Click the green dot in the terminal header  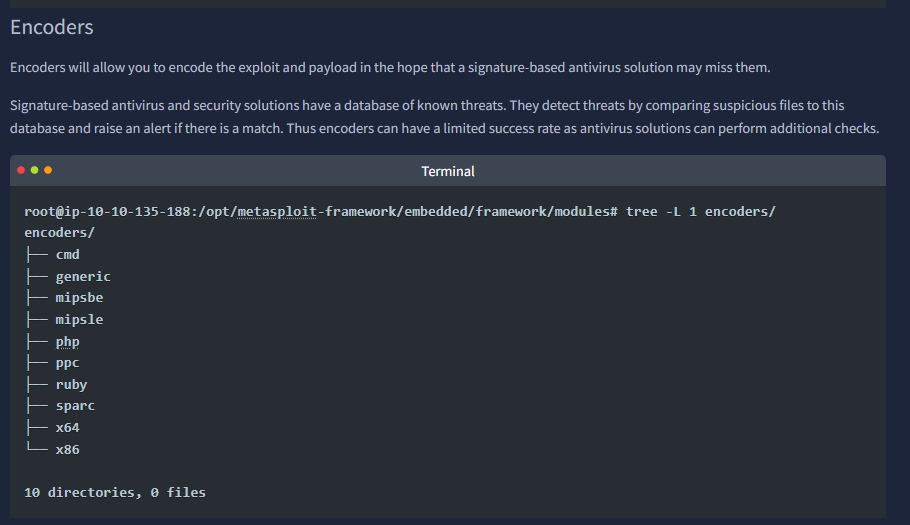coord(34,171)
